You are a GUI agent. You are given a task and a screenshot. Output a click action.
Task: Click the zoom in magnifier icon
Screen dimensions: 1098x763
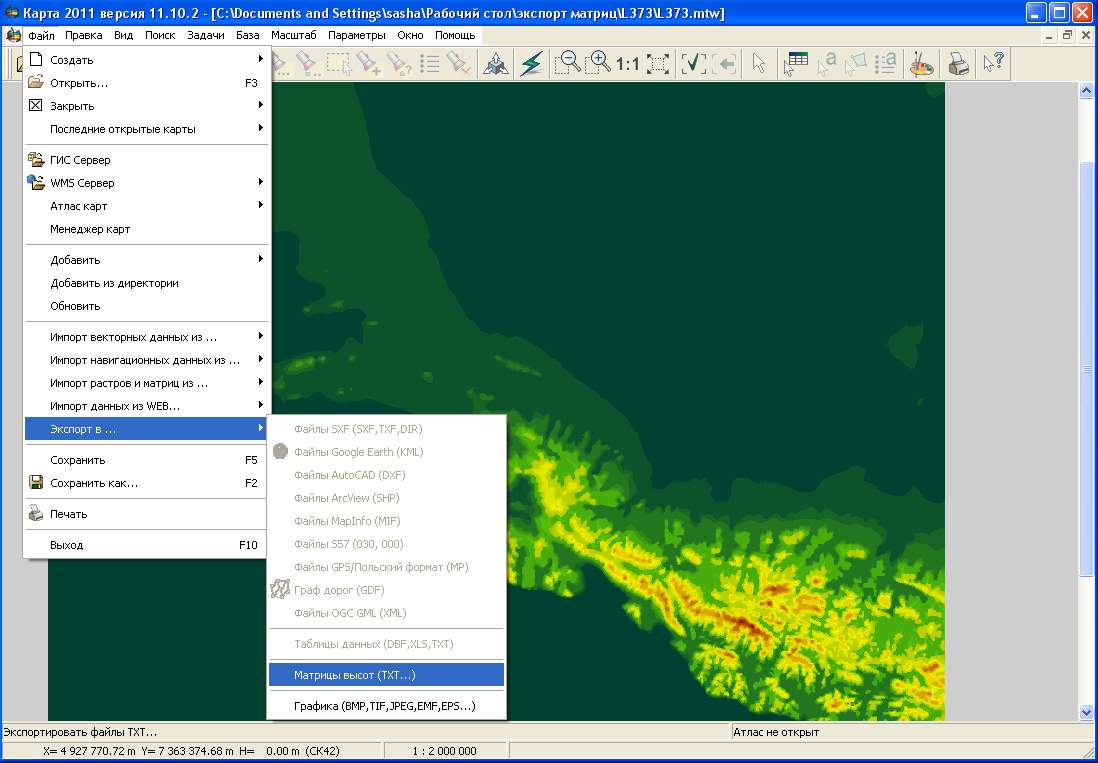(598, 63)
